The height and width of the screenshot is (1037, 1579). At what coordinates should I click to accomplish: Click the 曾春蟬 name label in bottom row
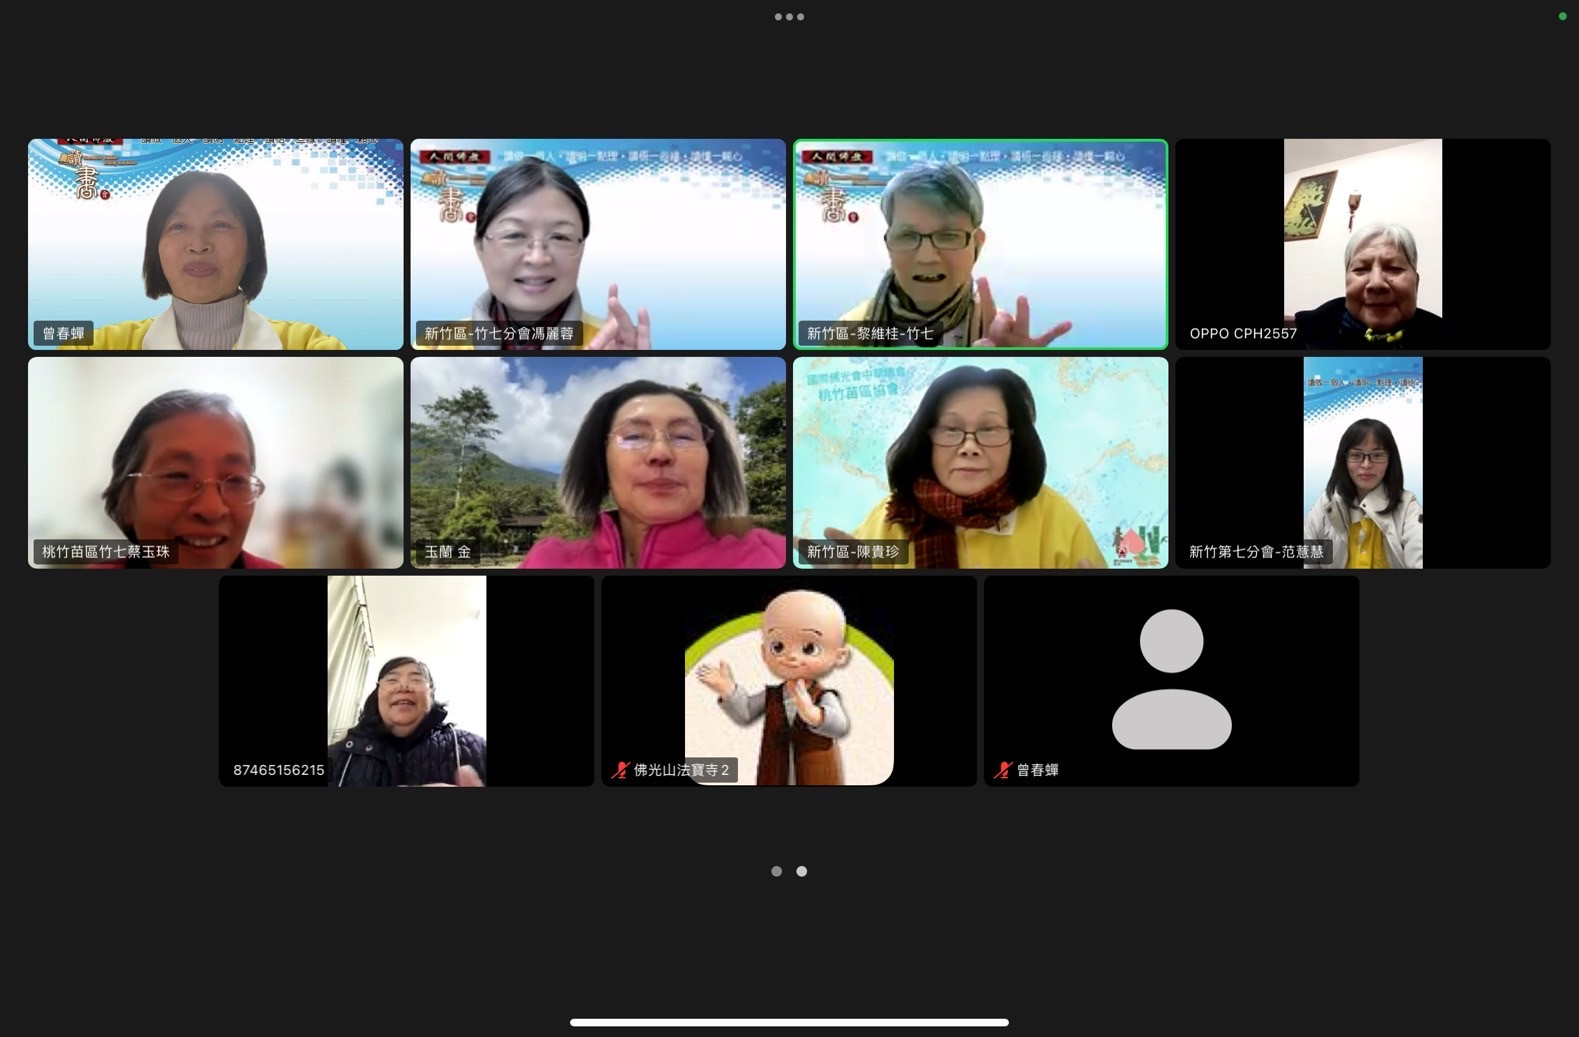(1037, 770)
